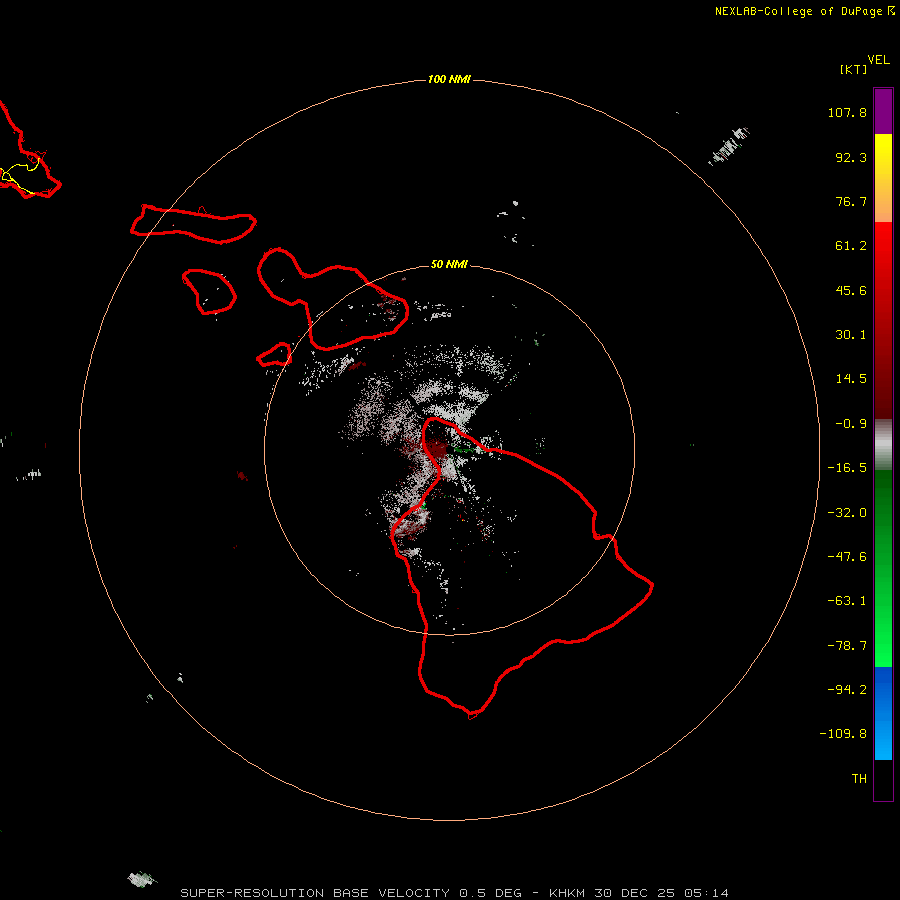Image resolution: width=900 pixels, height=900 pixels.
Task: Pick the yellow-orange segment of the velocity scale
Action: pos(883,178)
